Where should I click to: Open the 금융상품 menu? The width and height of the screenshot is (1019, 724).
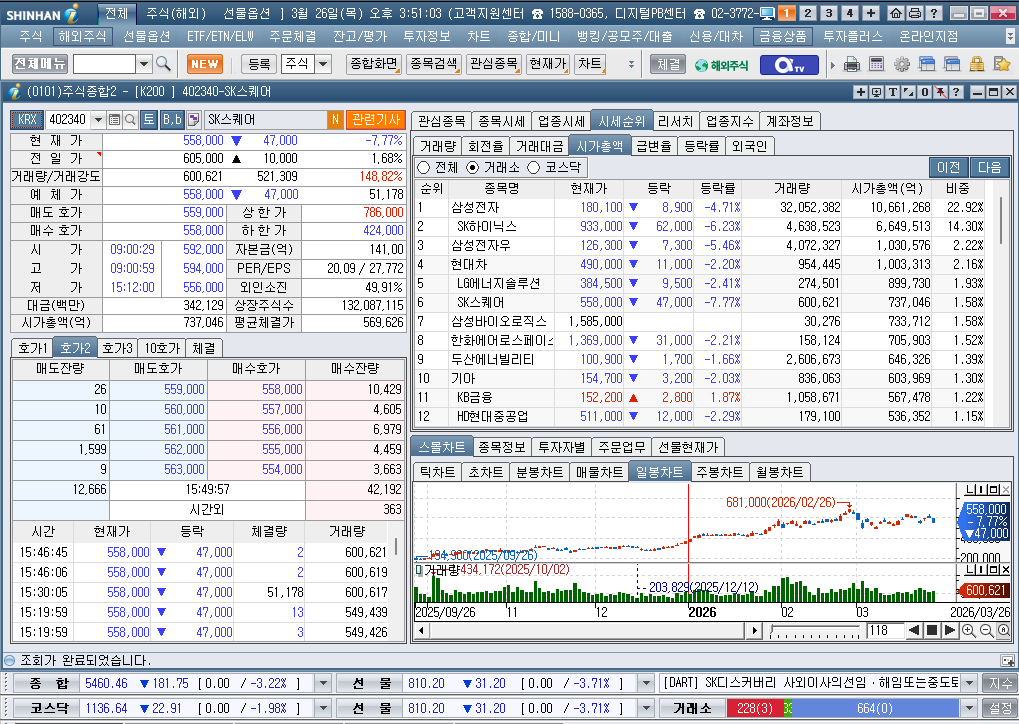click(782, 36)
